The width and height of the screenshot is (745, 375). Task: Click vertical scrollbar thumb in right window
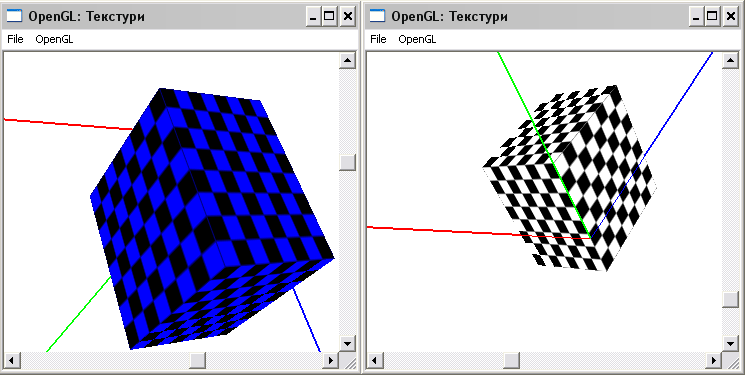[730, 299]
